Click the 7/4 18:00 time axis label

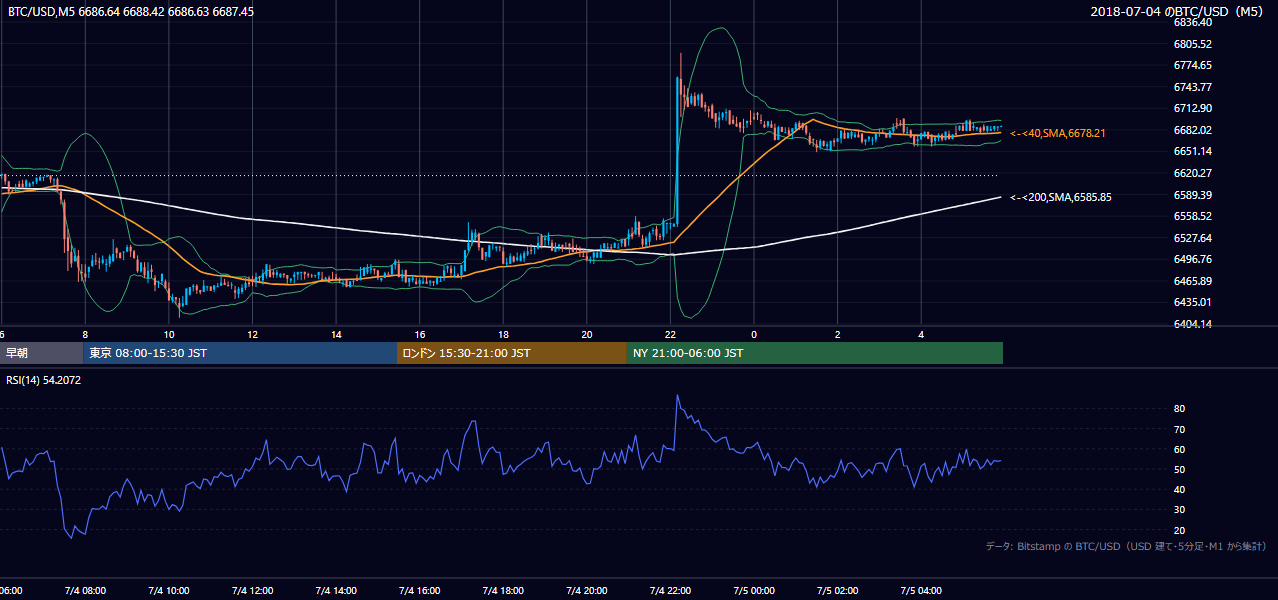pyautogui.click(x=503, y=591)
